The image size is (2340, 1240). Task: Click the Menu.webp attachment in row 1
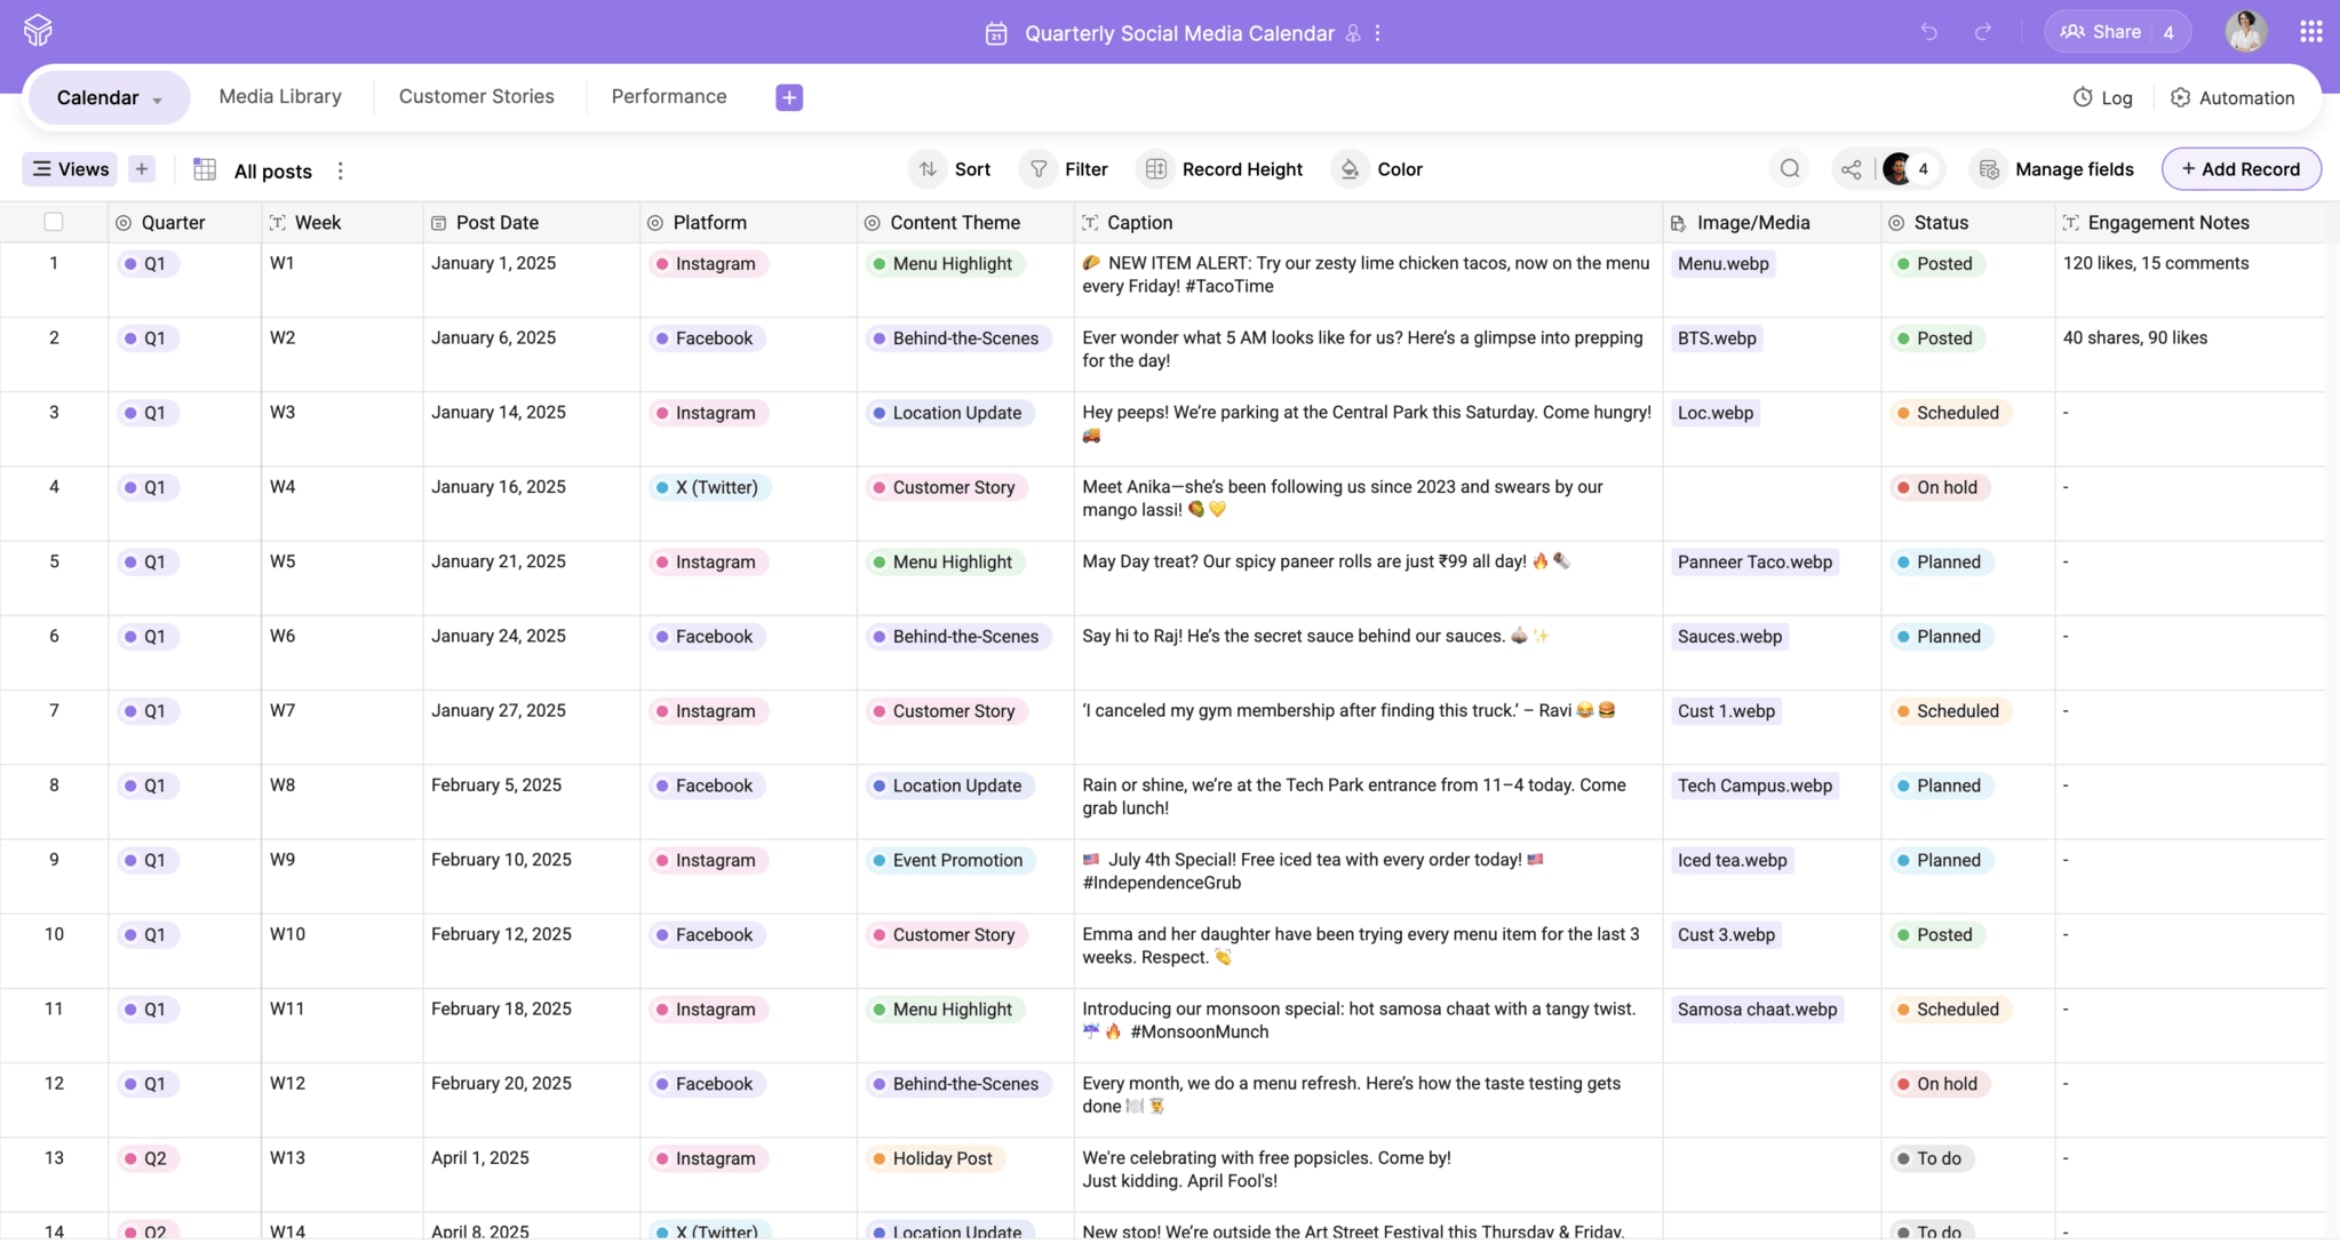1723,264
